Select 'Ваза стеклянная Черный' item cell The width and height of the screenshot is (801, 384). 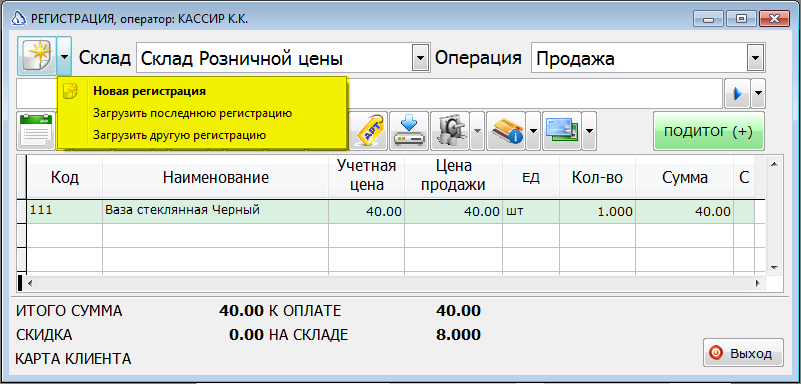[216, 211]
